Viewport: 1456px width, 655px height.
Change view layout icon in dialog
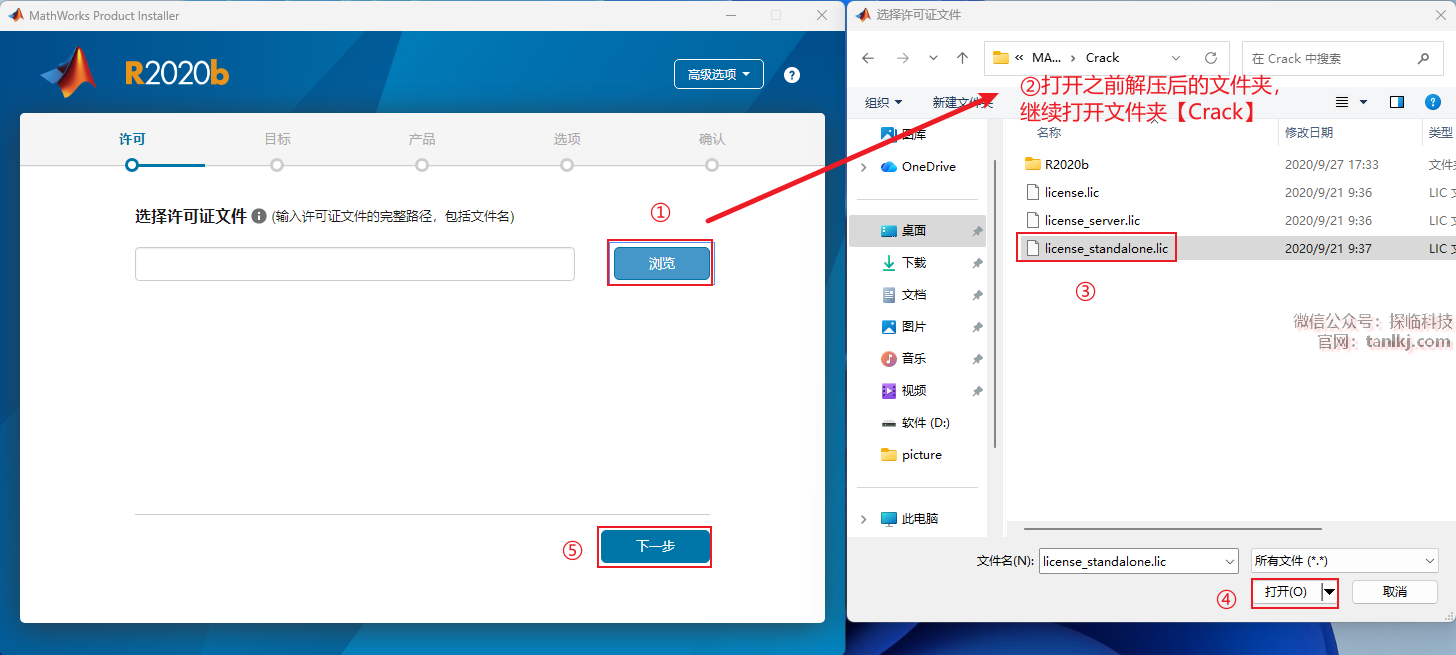1343,102
